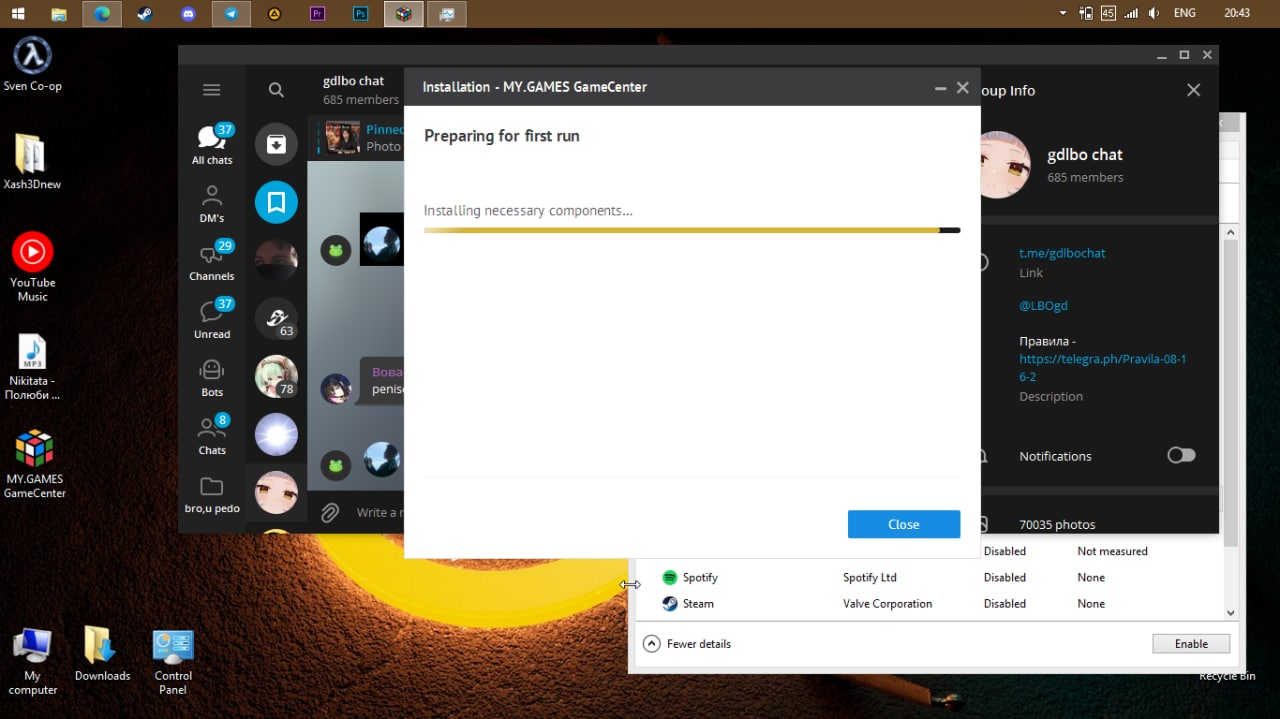Open the Archived chats icon

point(276,144)
